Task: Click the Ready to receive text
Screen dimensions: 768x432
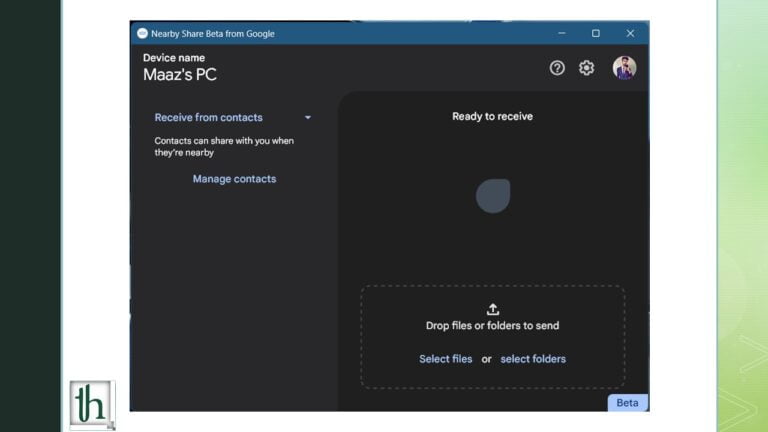Action: tap(492, 117)
